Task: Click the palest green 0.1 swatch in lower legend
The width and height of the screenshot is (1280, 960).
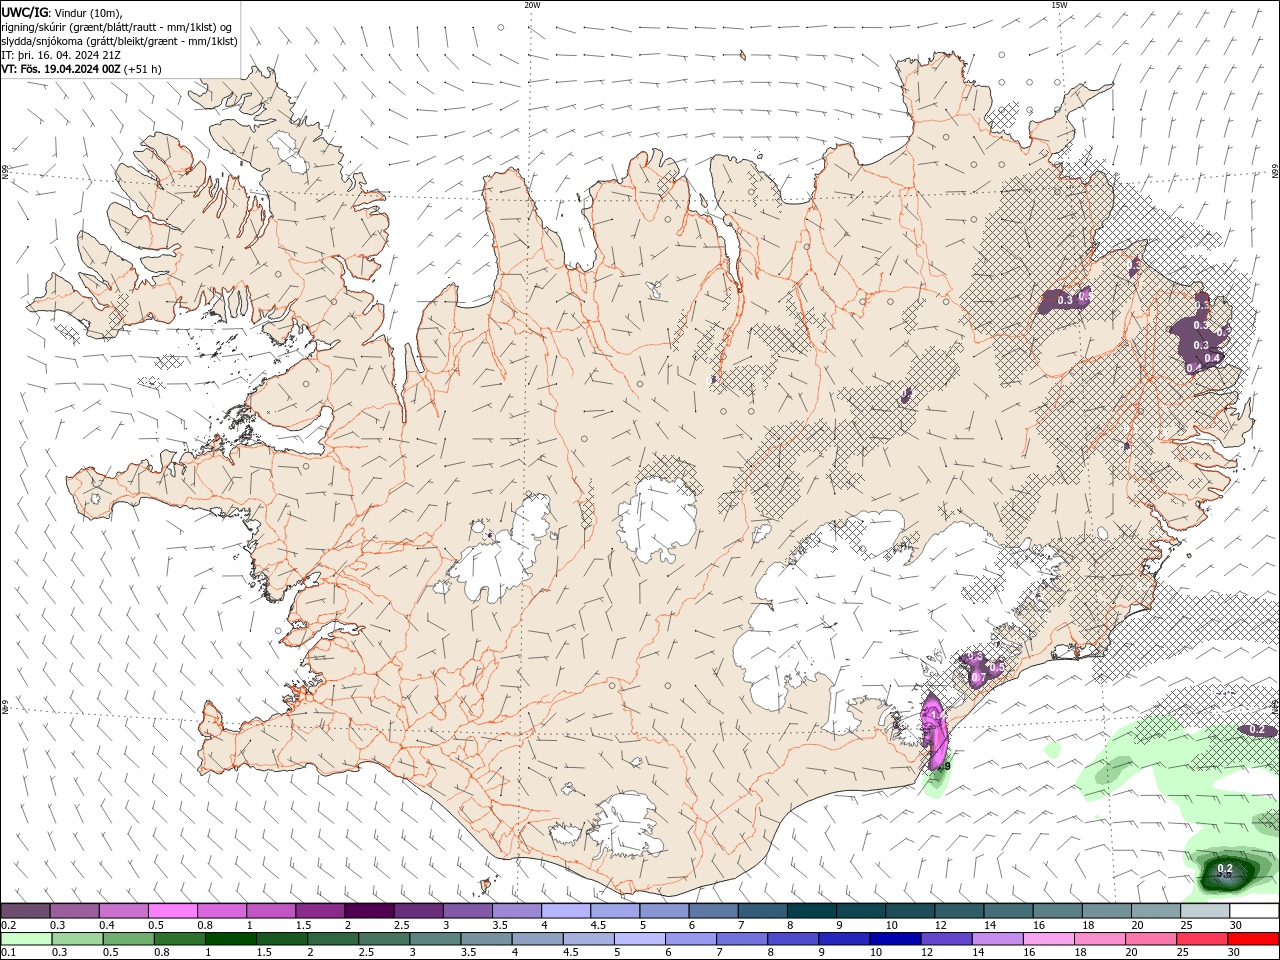Action: tap(26, 939)
